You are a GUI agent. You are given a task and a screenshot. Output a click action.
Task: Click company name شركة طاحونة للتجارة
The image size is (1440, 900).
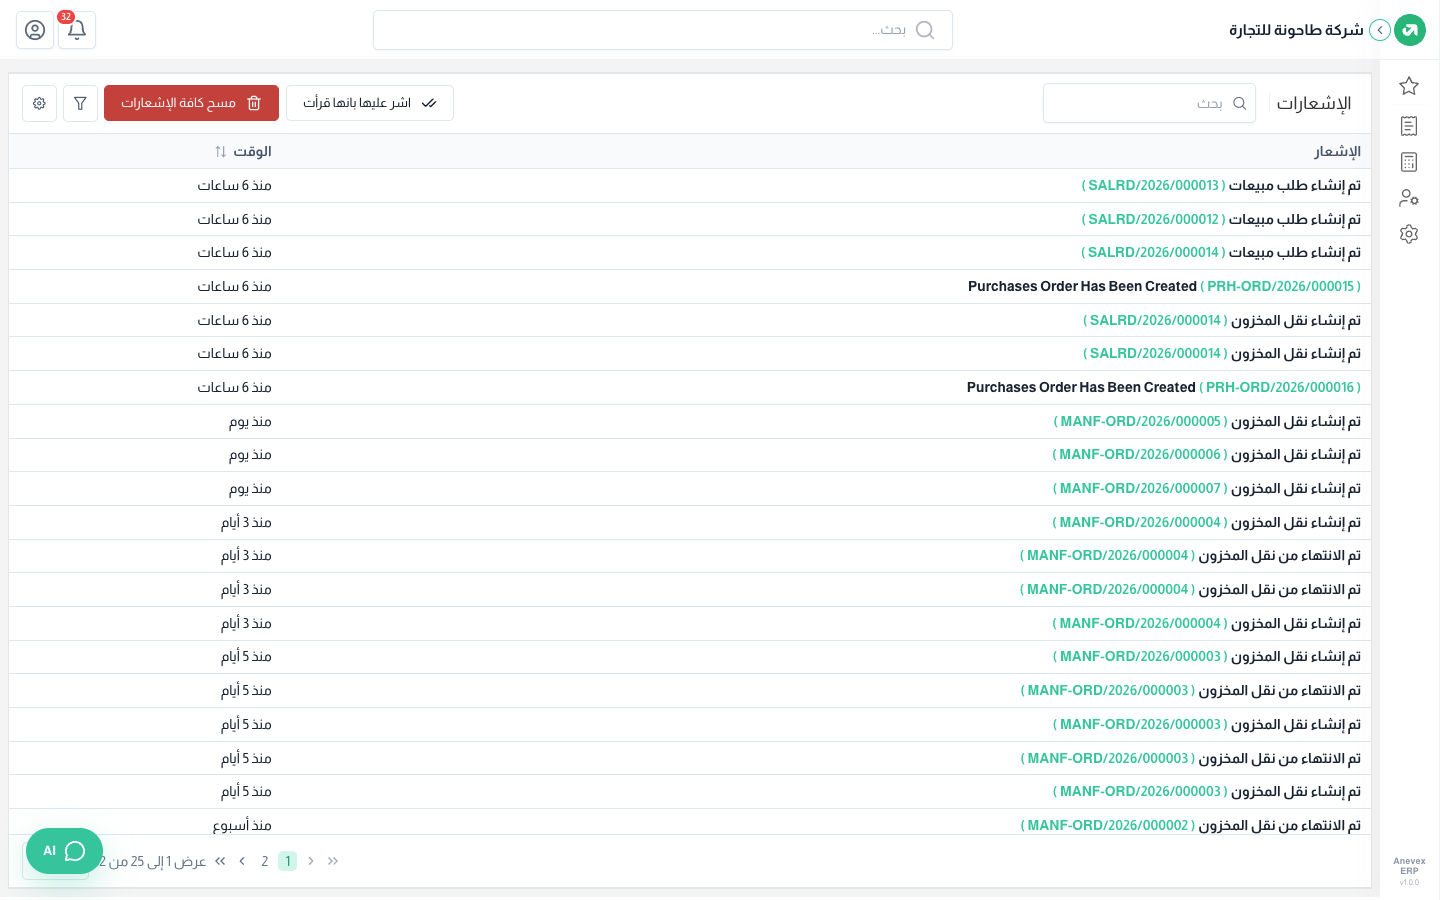(x=1296, y=30)
